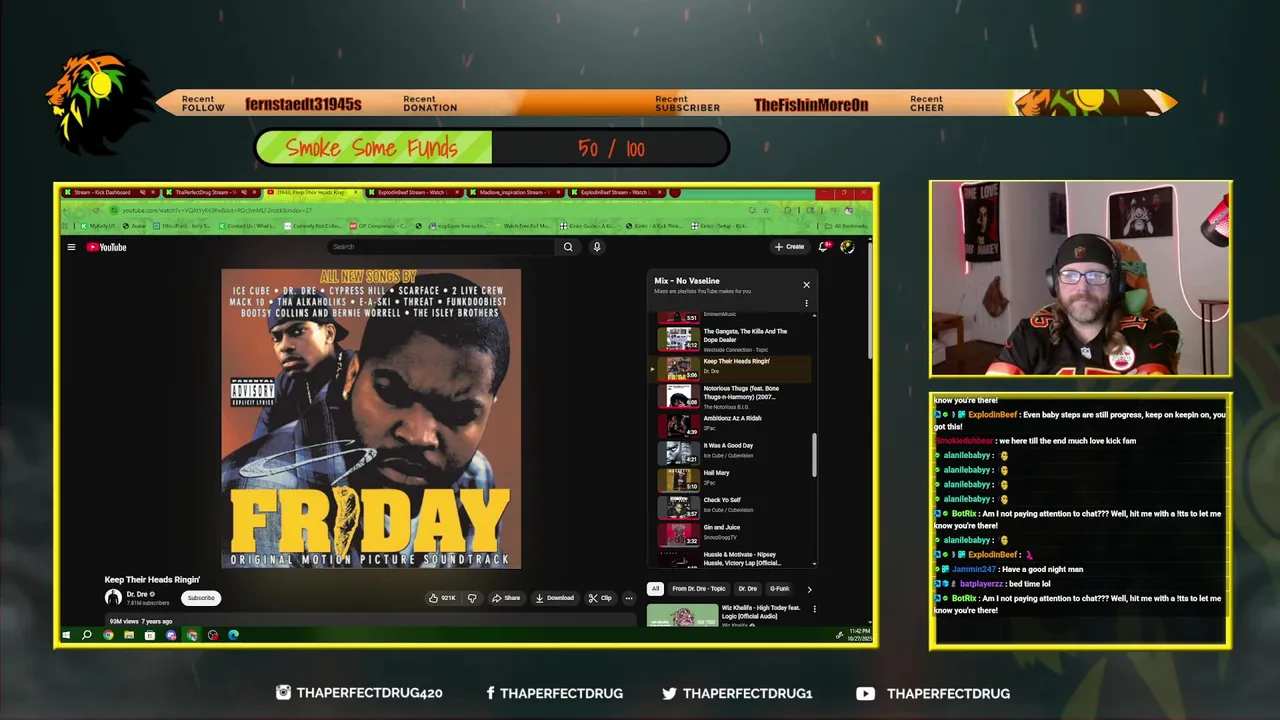Screen dimensions: 1280x720
Task: Click the Smoke Some Funds progress bar
Action: (x=492, y=148)
